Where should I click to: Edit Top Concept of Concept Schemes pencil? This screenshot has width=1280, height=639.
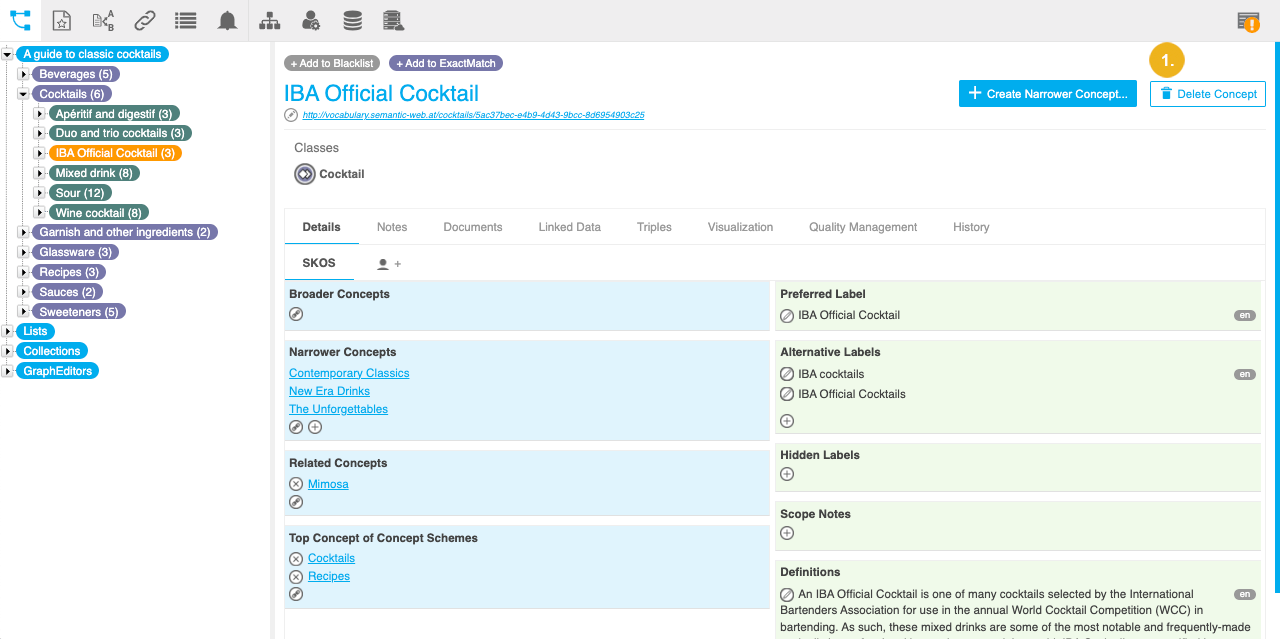click(x=296, y=594)
